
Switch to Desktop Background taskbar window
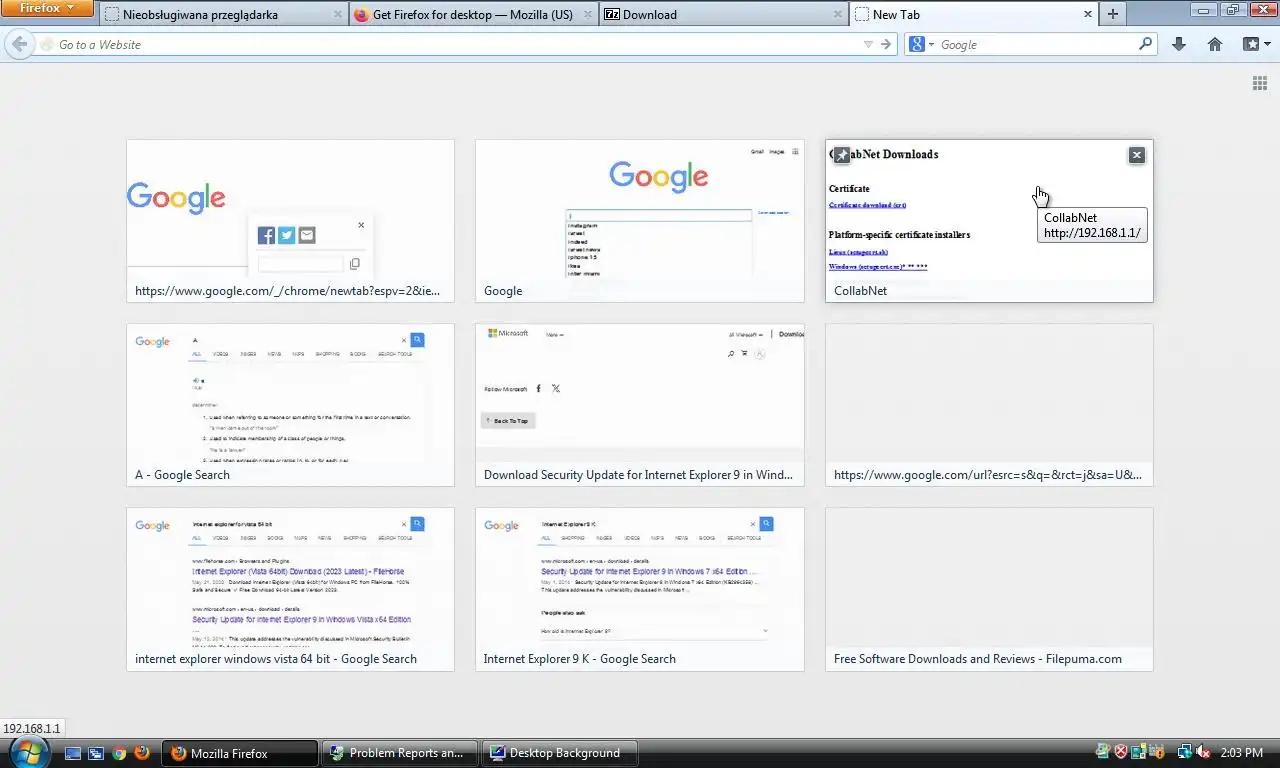(x=560, y=753)
